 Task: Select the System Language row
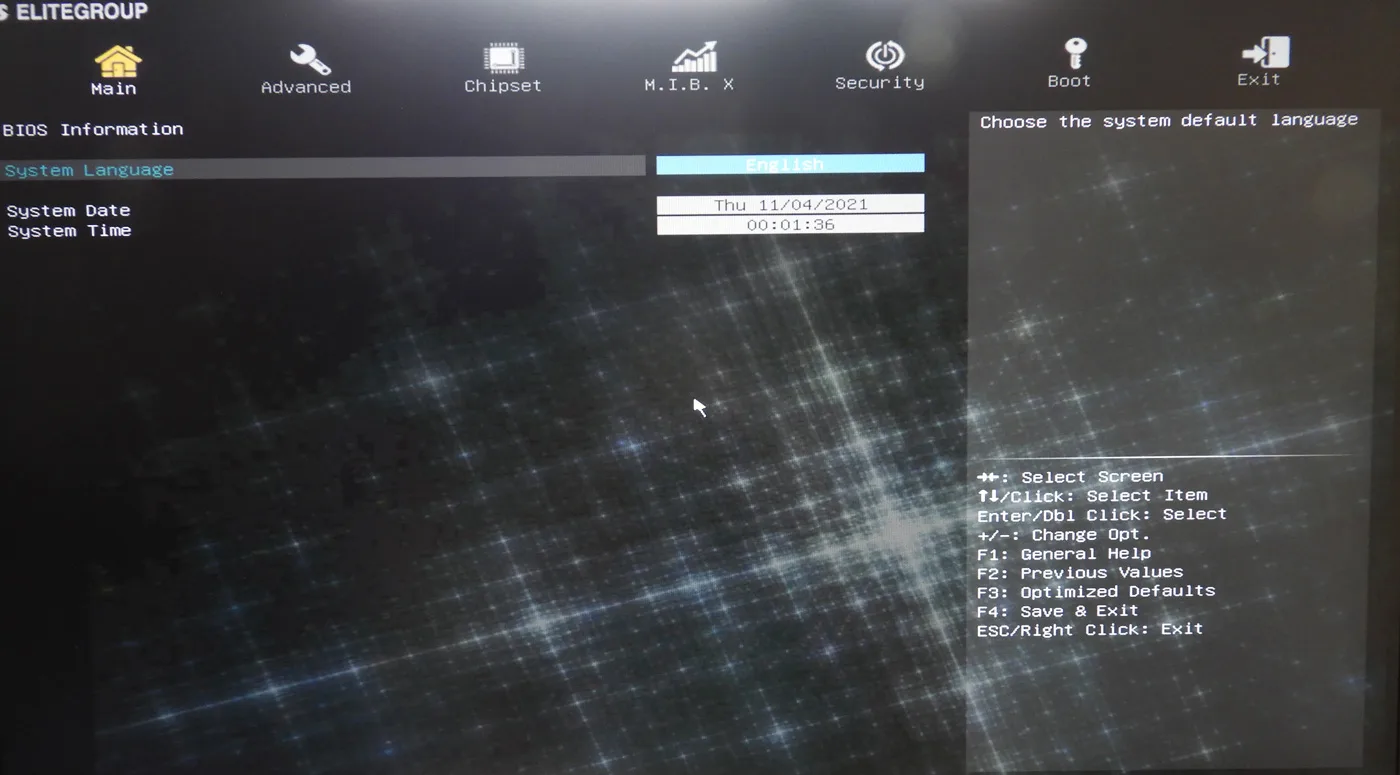323,167
